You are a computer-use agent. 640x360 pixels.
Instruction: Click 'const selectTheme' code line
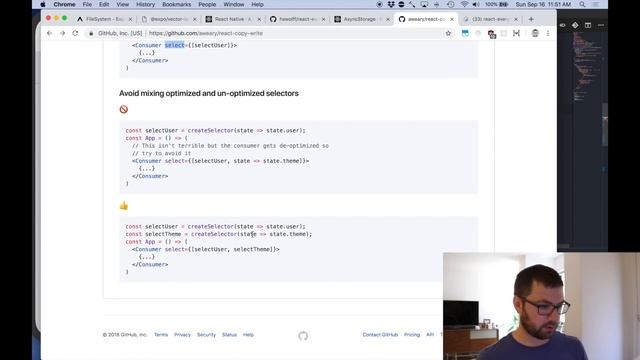click(x=218, y=234)
